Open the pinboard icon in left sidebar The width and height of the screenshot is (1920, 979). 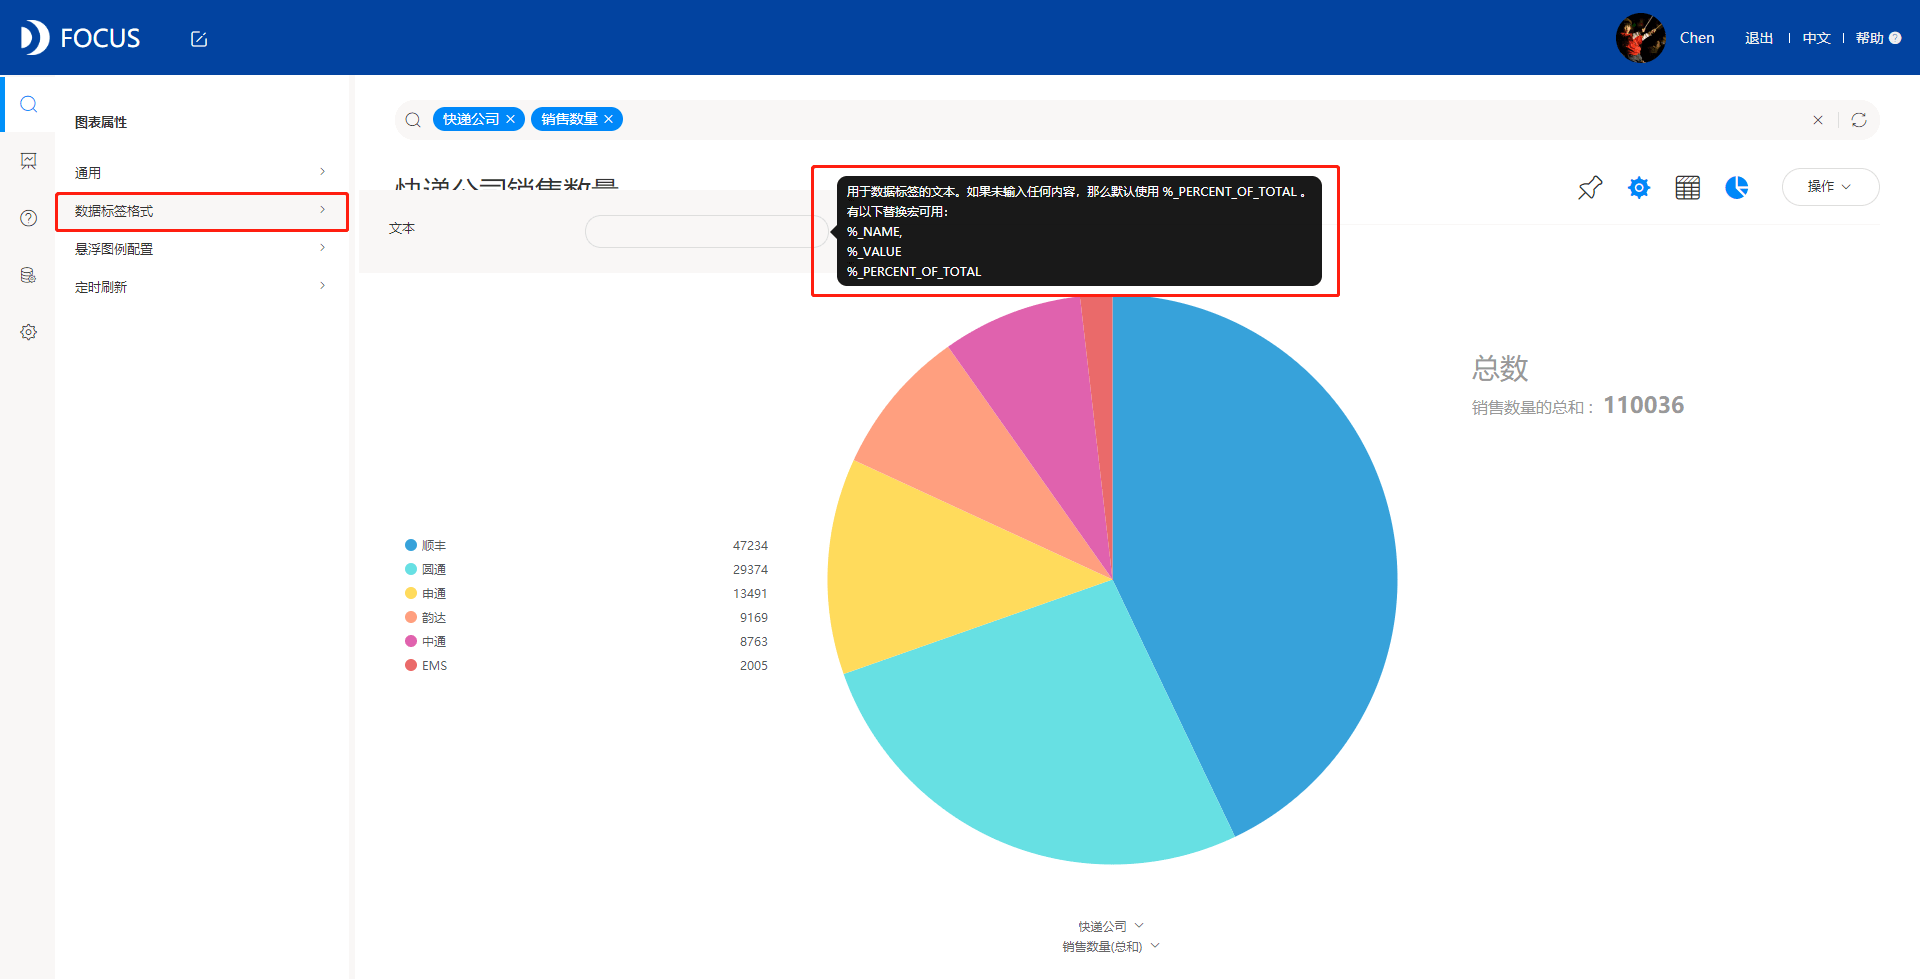(29, 161)
